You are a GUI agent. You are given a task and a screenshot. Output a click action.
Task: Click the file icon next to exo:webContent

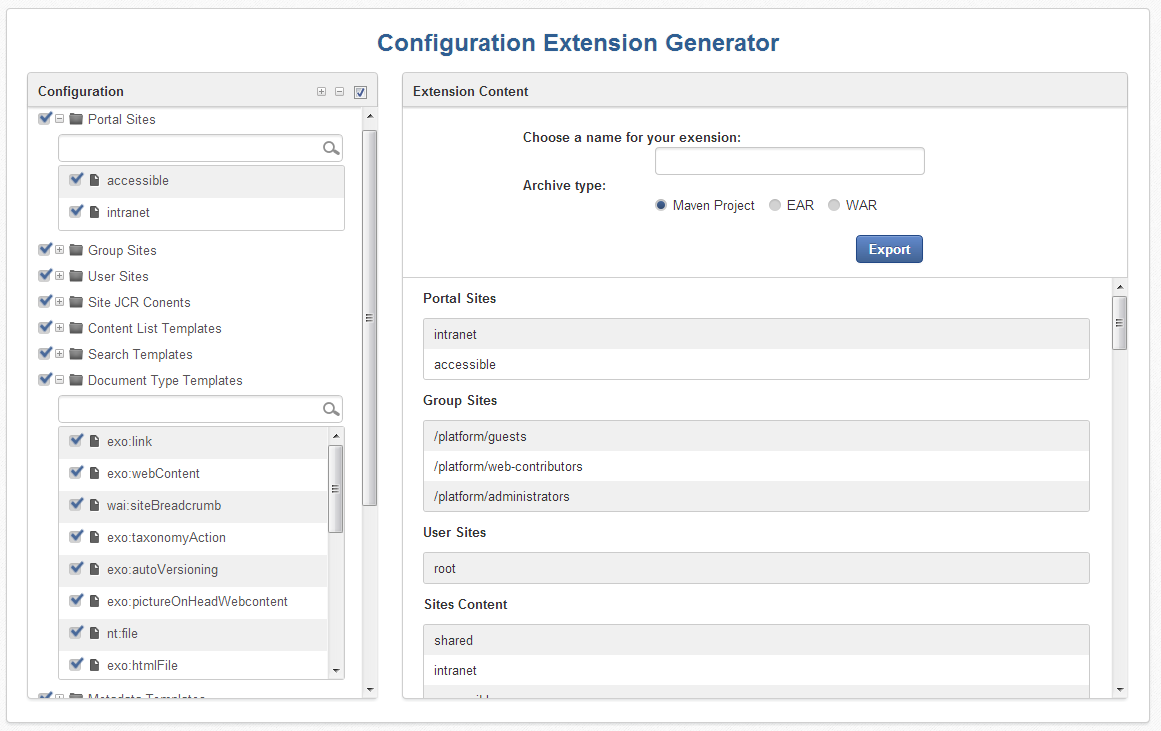coord(94,473)
